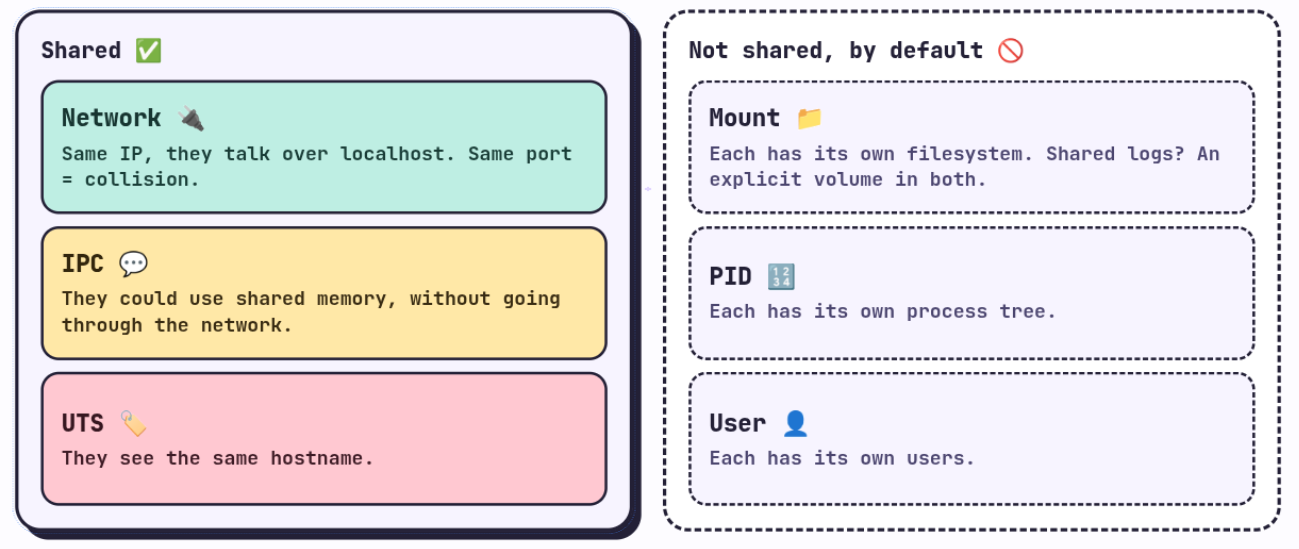
Task: Select the dashed User card
Action: pyautogui.click(x=972, y=439)
